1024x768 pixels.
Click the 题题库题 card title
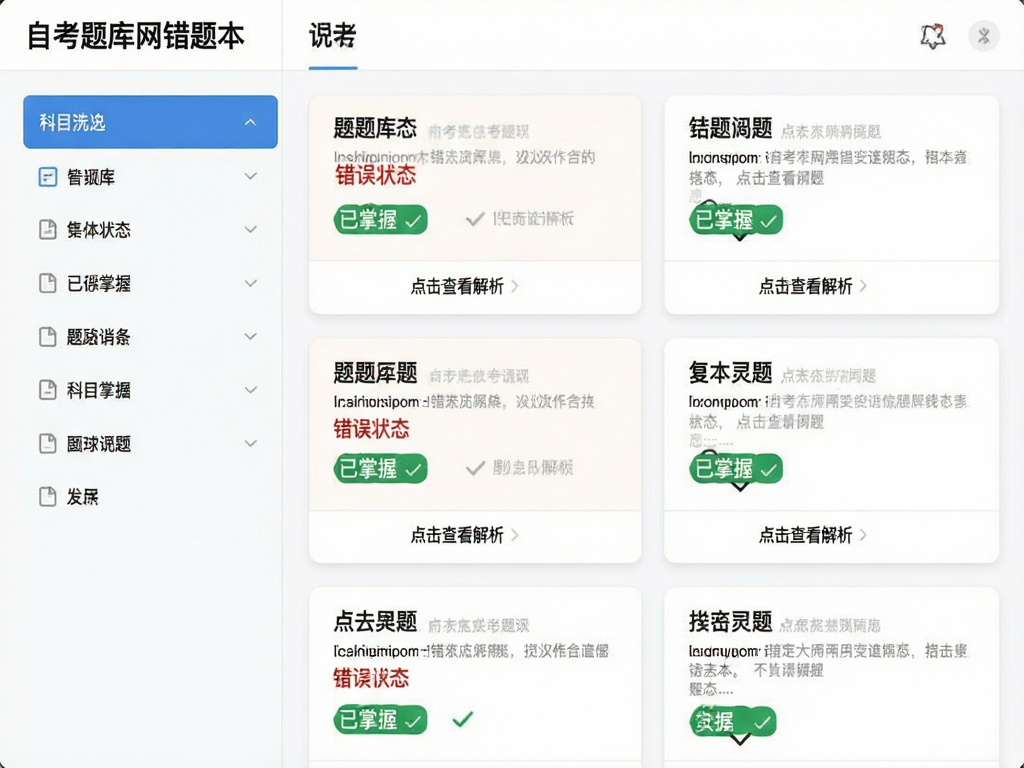click(375, 373)
